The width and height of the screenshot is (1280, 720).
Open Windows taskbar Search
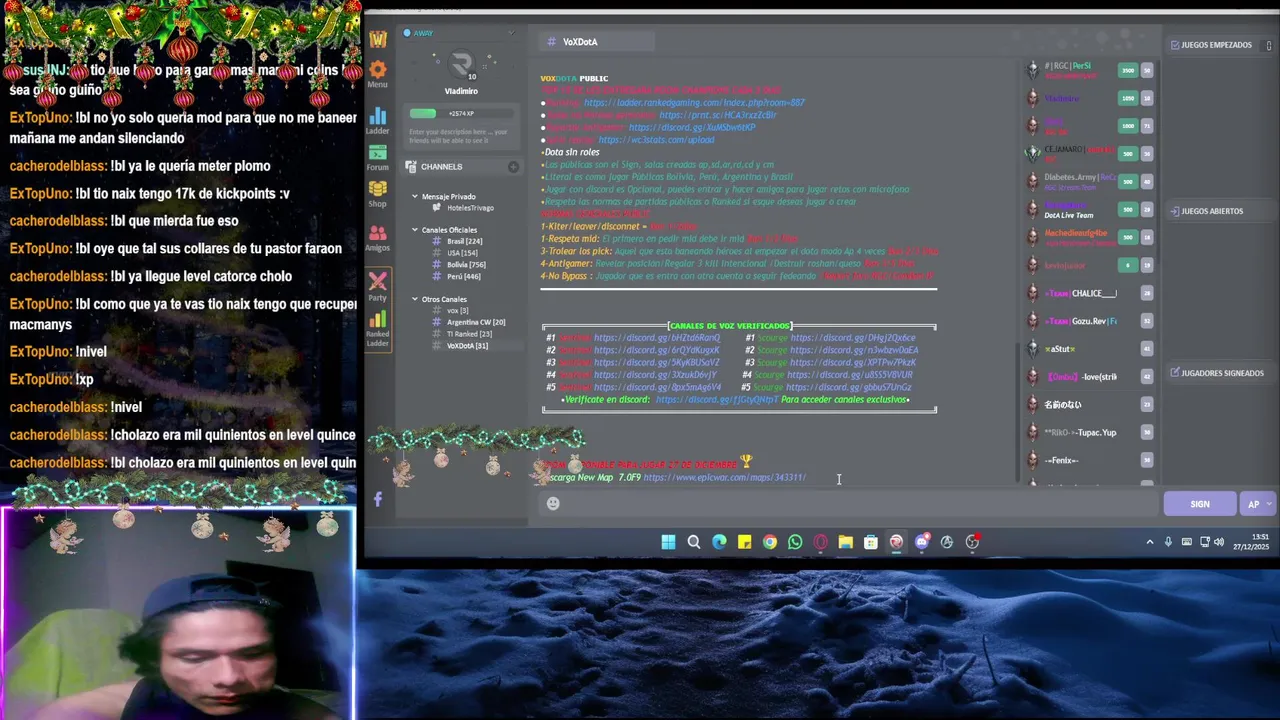click(694, 542)
